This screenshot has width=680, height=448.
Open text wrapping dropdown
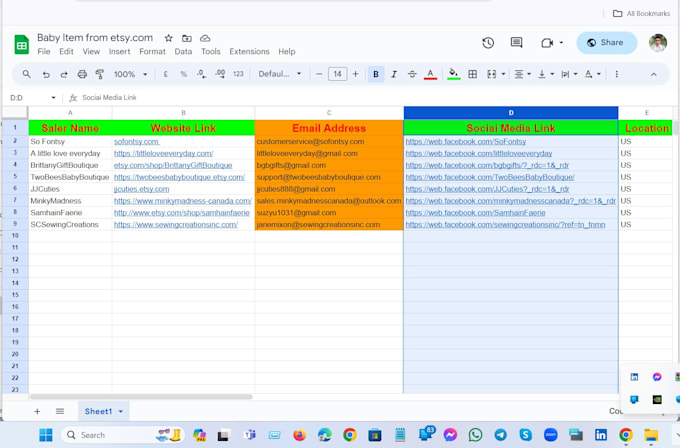(x=569, y=74)
